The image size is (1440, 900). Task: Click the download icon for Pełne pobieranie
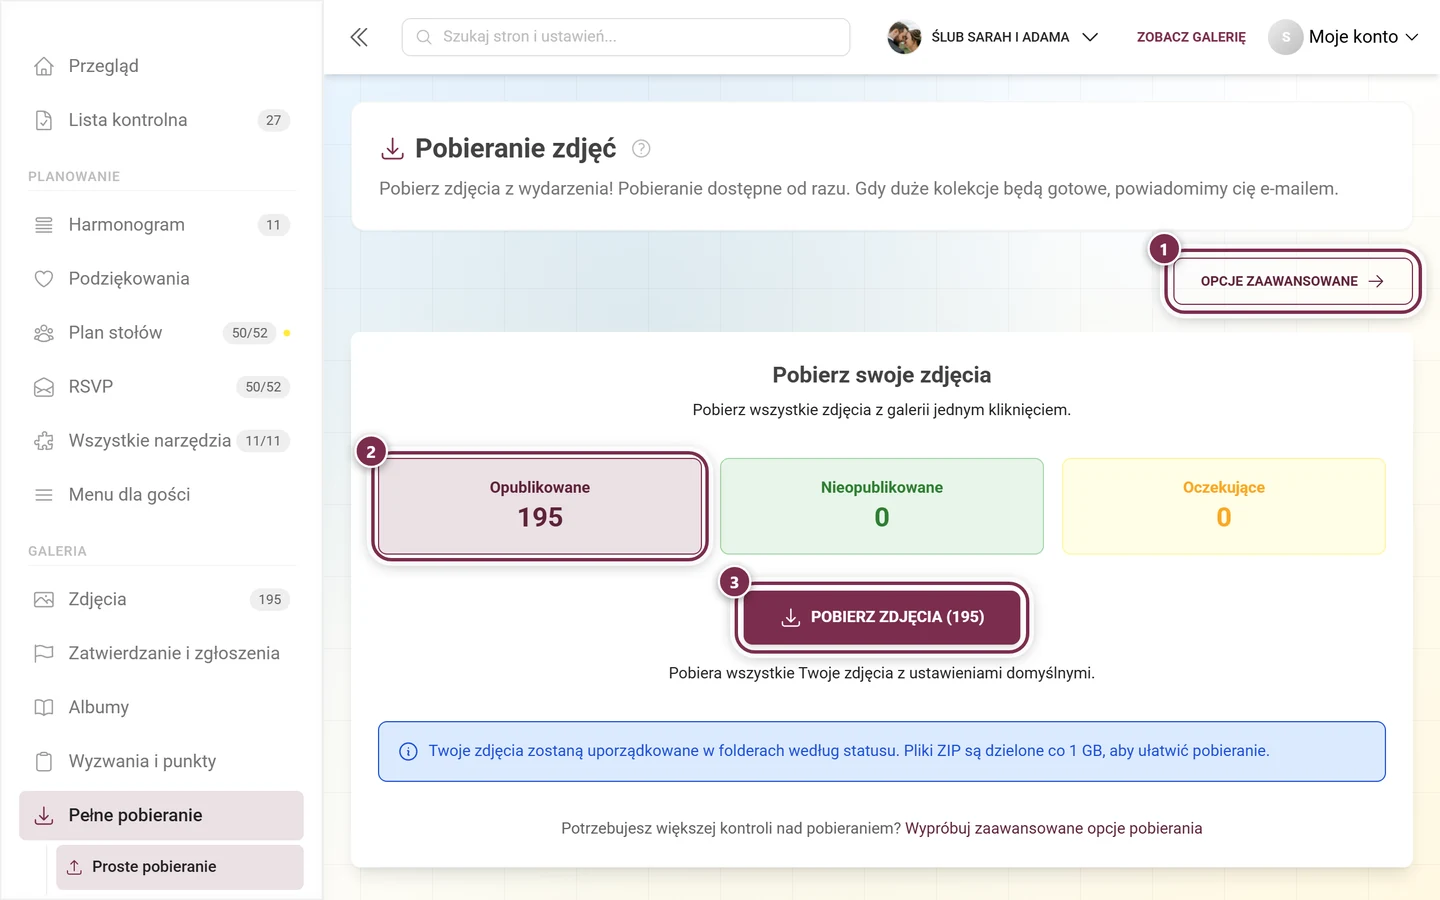pyautogui.click(x=44, y=816)
